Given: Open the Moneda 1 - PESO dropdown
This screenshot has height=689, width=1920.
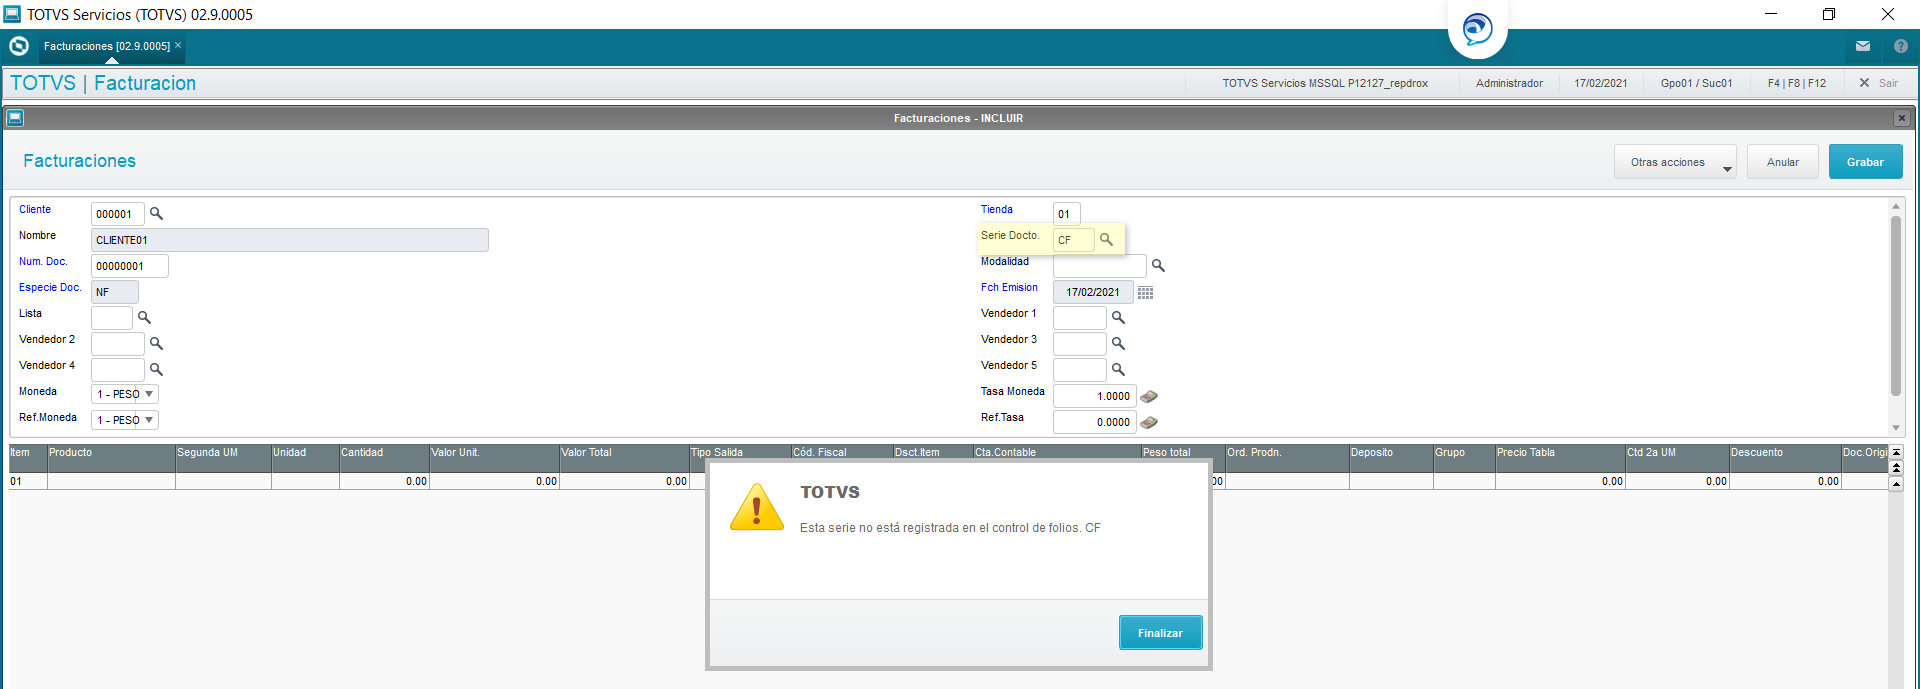Looking at the screenshot, I should click(125, 394).
